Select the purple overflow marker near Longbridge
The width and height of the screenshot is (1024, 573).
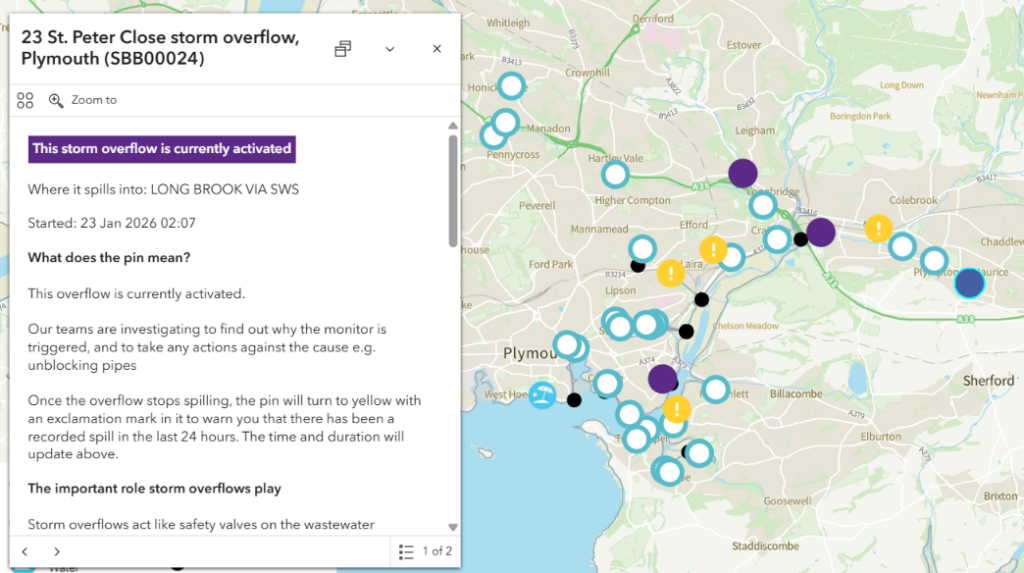coord(742,173)
